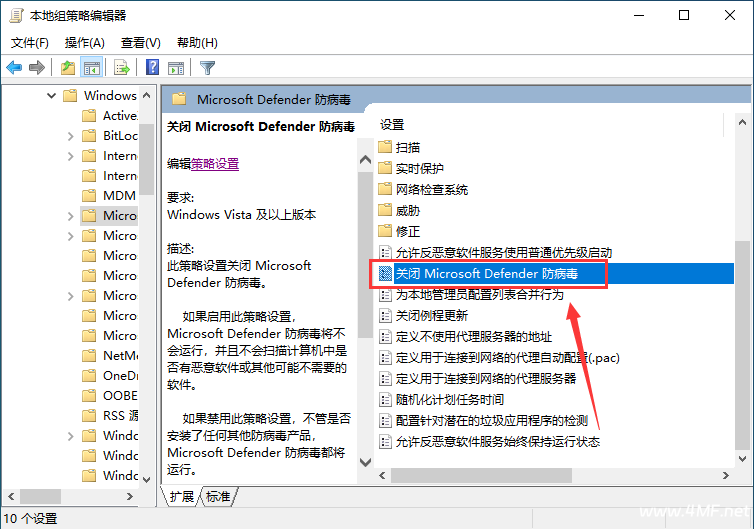Open the 实时保护 folder
This screenshot has width=754, height=529.
click(x=419, y=169)
